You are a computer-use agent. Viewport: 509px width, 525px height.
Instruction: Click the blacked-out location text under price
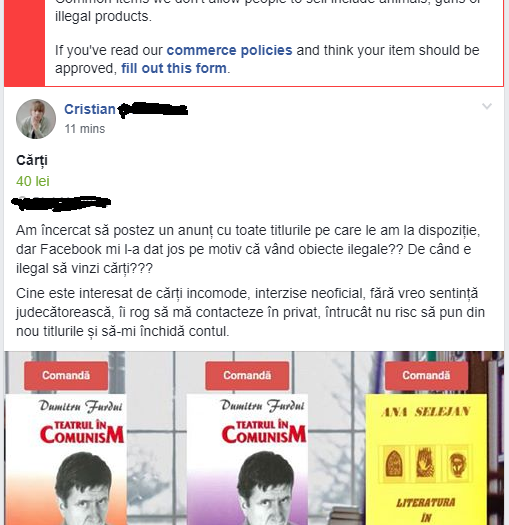pyautogui.click(x=61, y=203)
